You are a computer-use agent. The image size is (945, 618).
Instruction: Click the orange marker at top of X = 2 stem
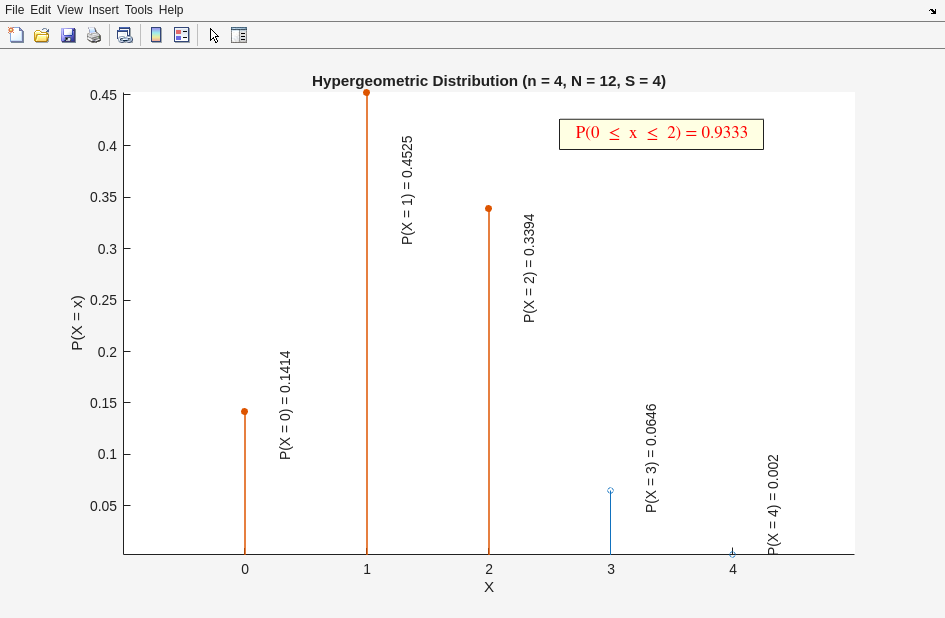489,209
